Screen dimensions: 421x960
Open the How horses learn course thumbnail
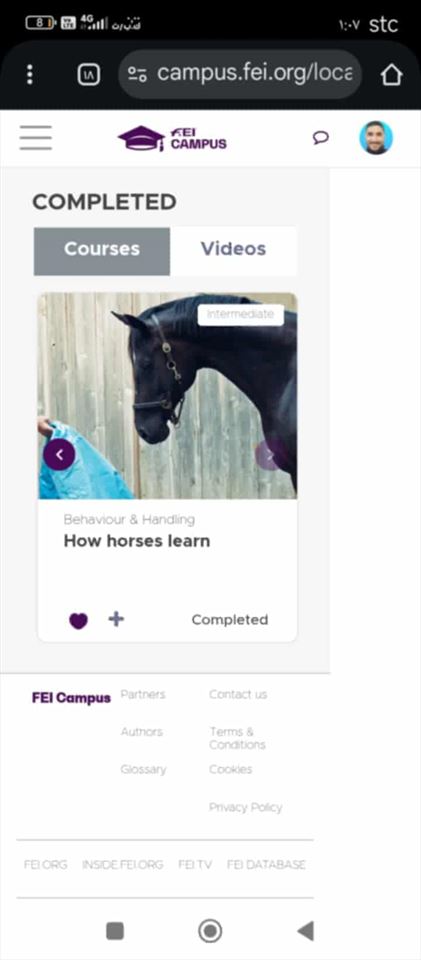coord(168,396)
